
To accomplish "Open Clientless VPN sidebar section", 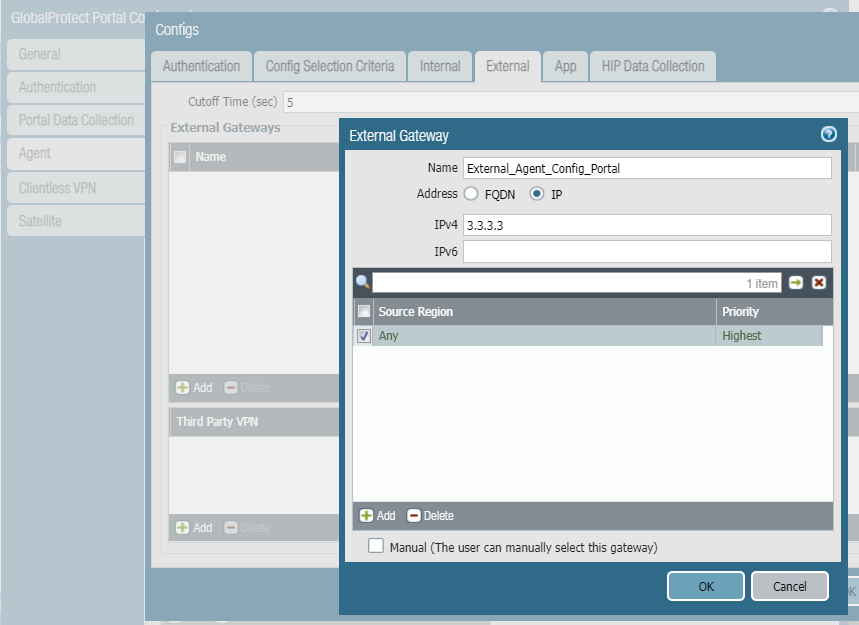I will click(x=76, y=188).
